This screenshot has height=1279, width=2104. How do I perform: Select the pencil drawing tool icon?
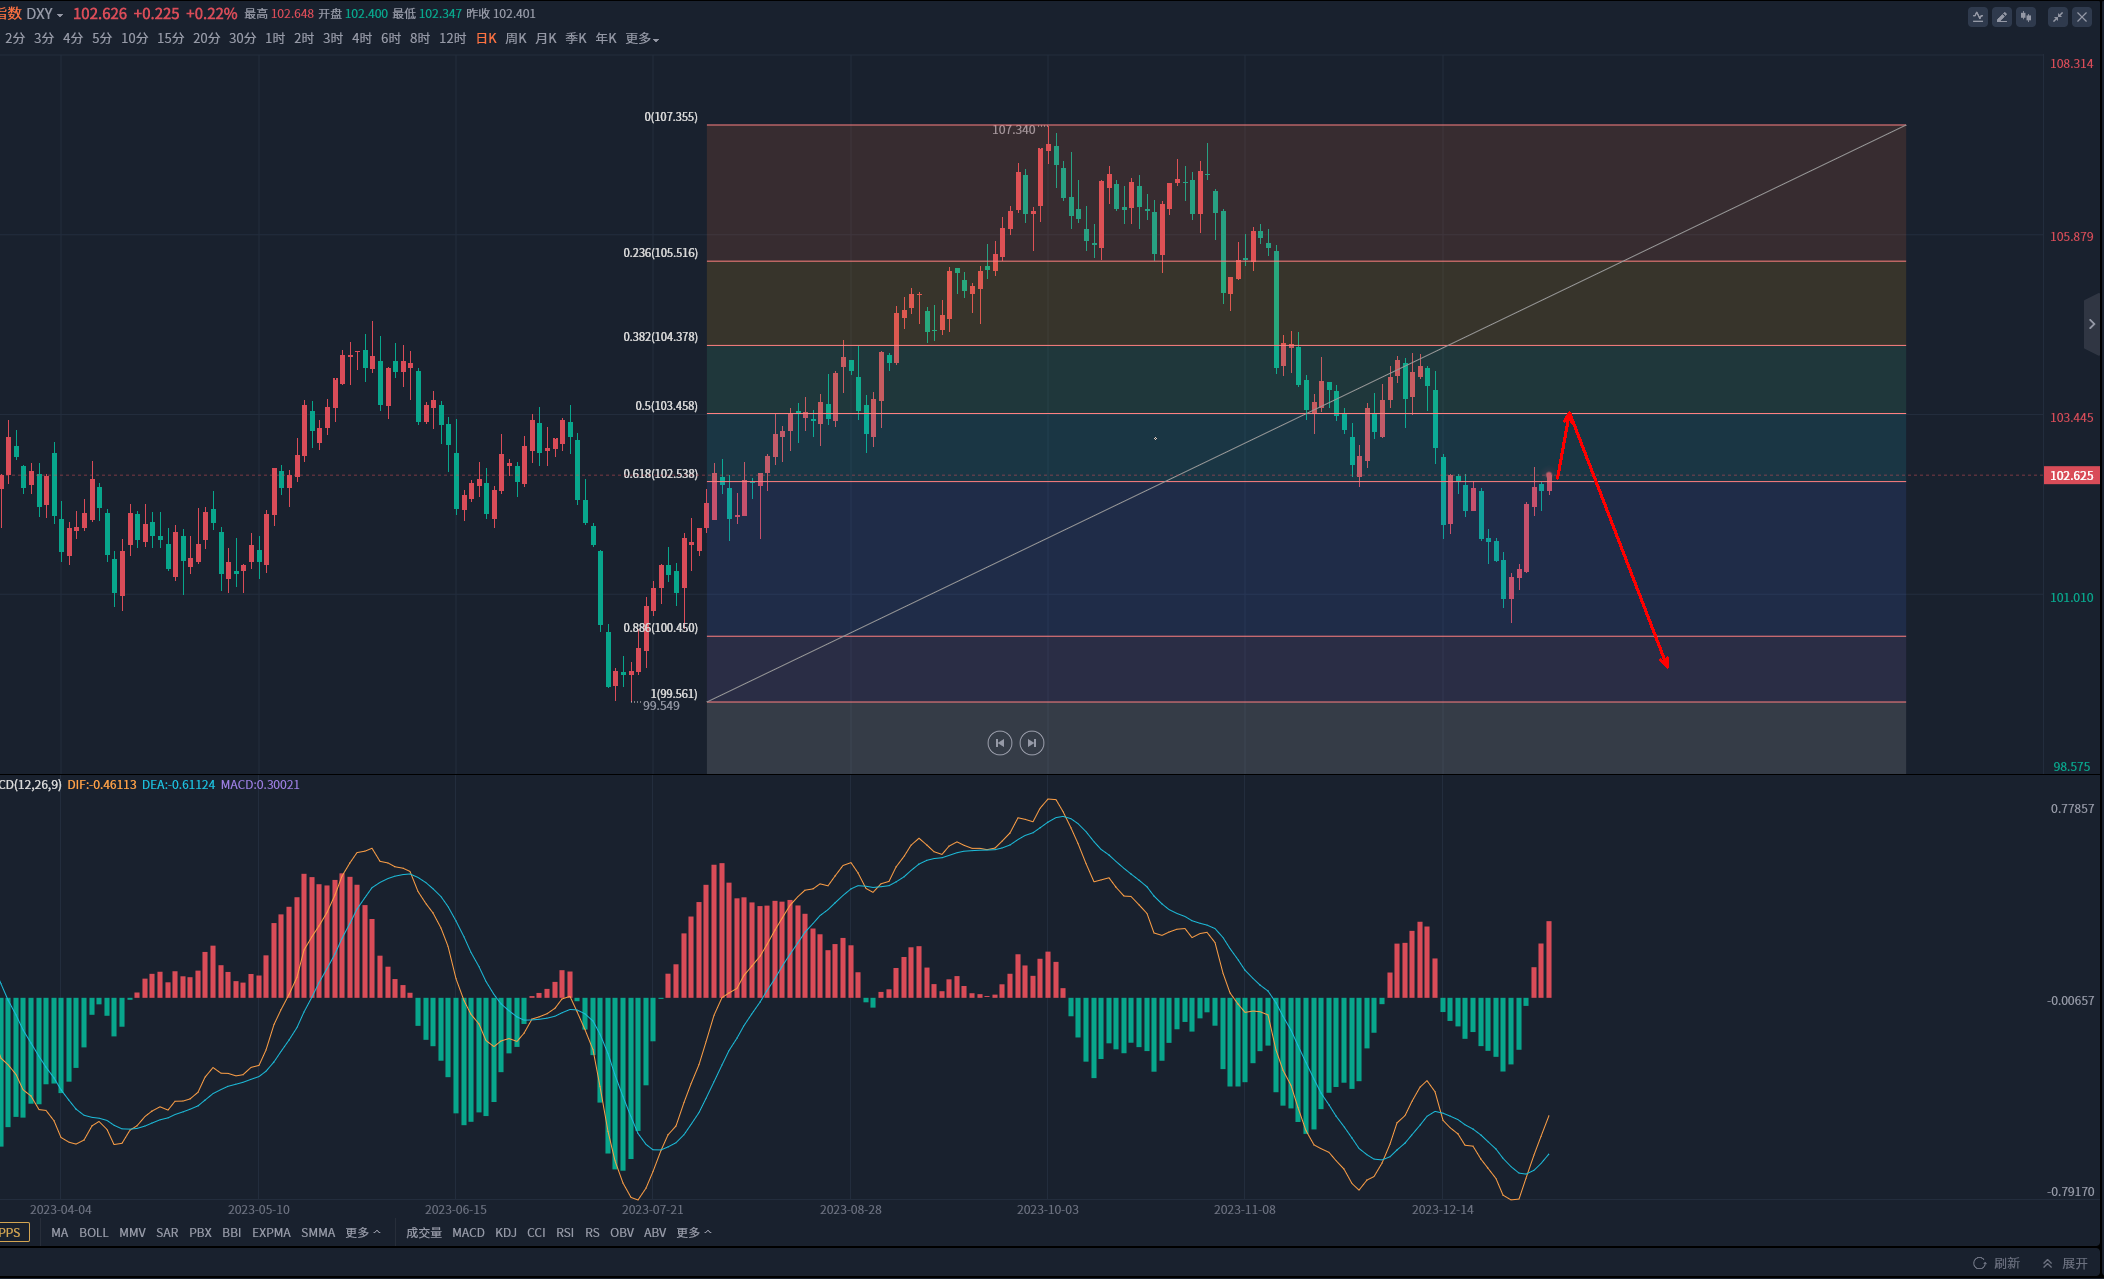[2001, 17]
